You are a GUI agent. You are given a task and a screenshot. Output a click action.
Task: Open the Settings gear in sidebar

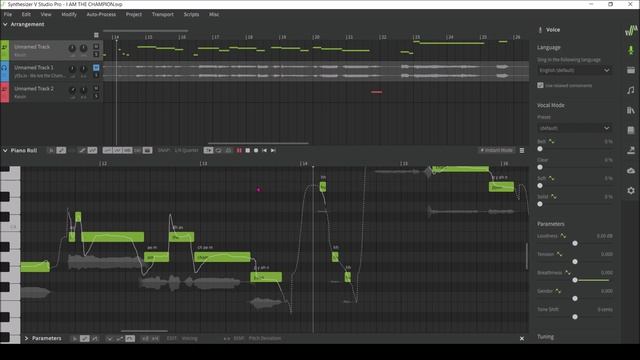631,191
